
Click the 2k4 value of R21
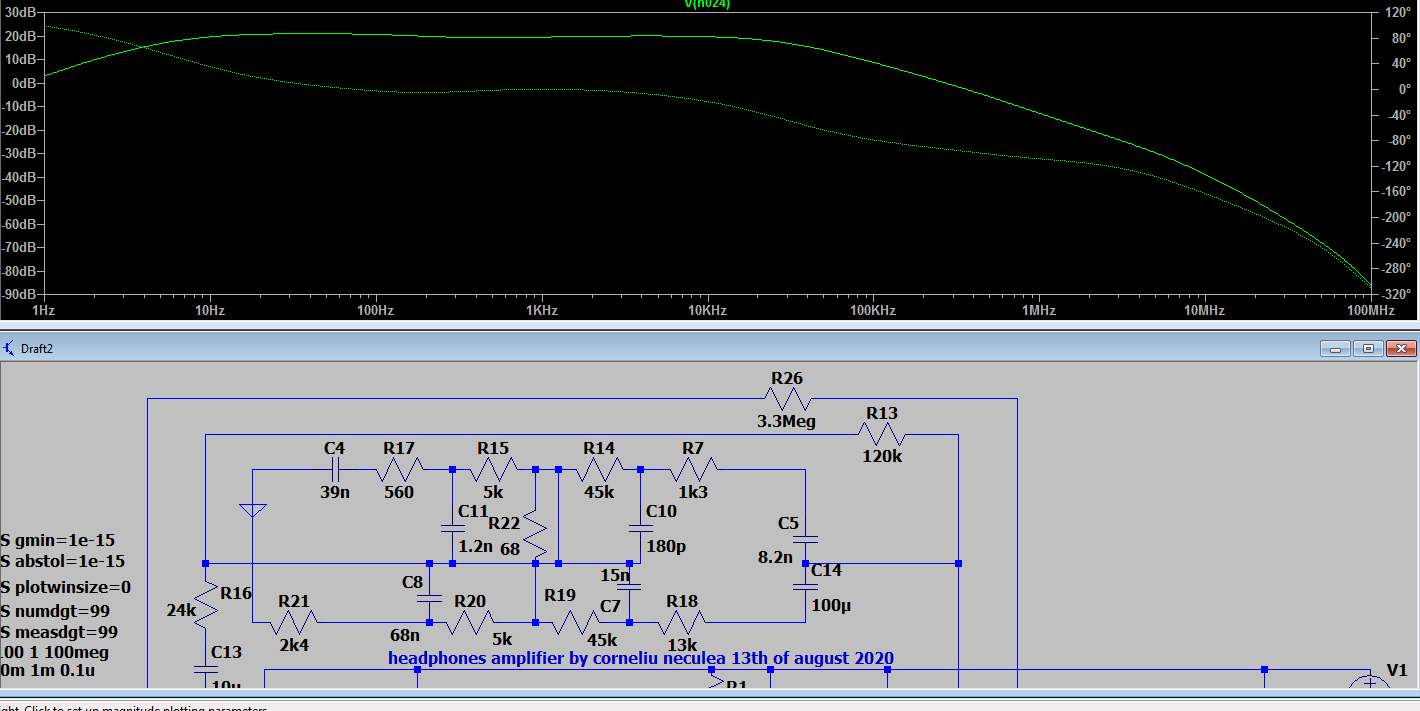pyautogui.click(x=294, y=645)
